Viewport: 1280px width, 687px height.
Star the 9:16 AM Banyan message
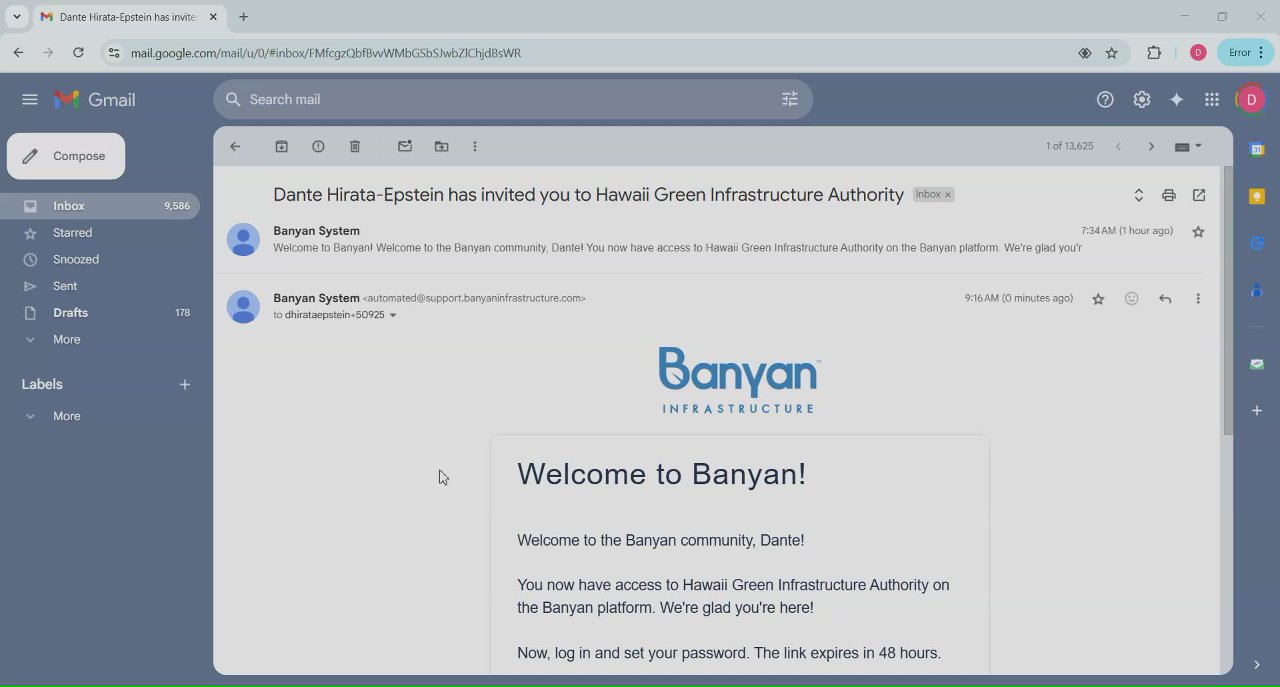point(1098,299)
